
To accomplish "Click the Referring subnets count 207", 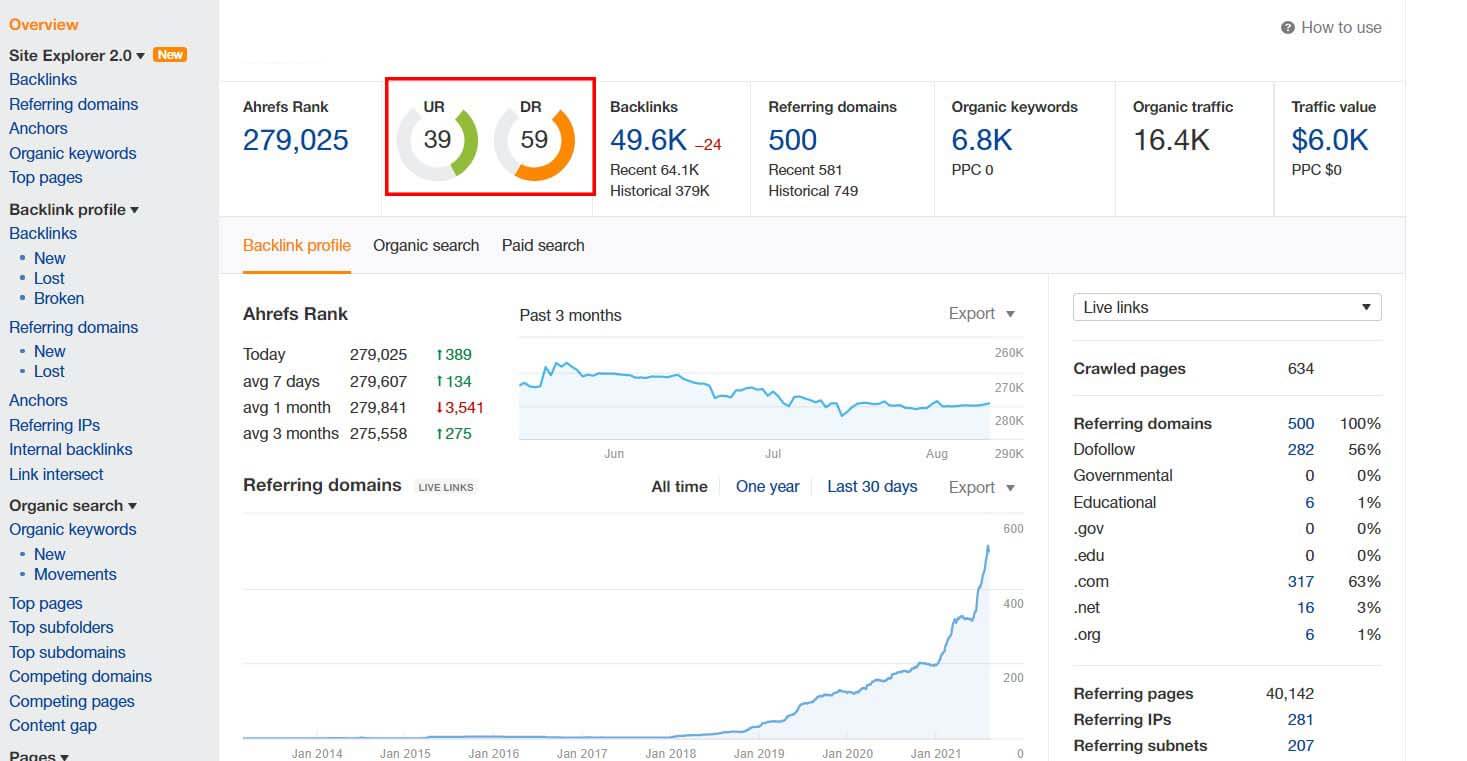I will coord(1301,746).
